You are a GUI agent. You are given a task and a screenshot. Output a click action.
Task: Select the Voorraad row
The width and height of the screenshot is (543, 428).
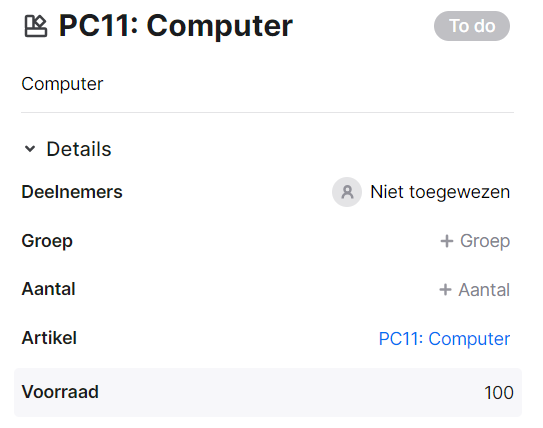coord(268,392)
